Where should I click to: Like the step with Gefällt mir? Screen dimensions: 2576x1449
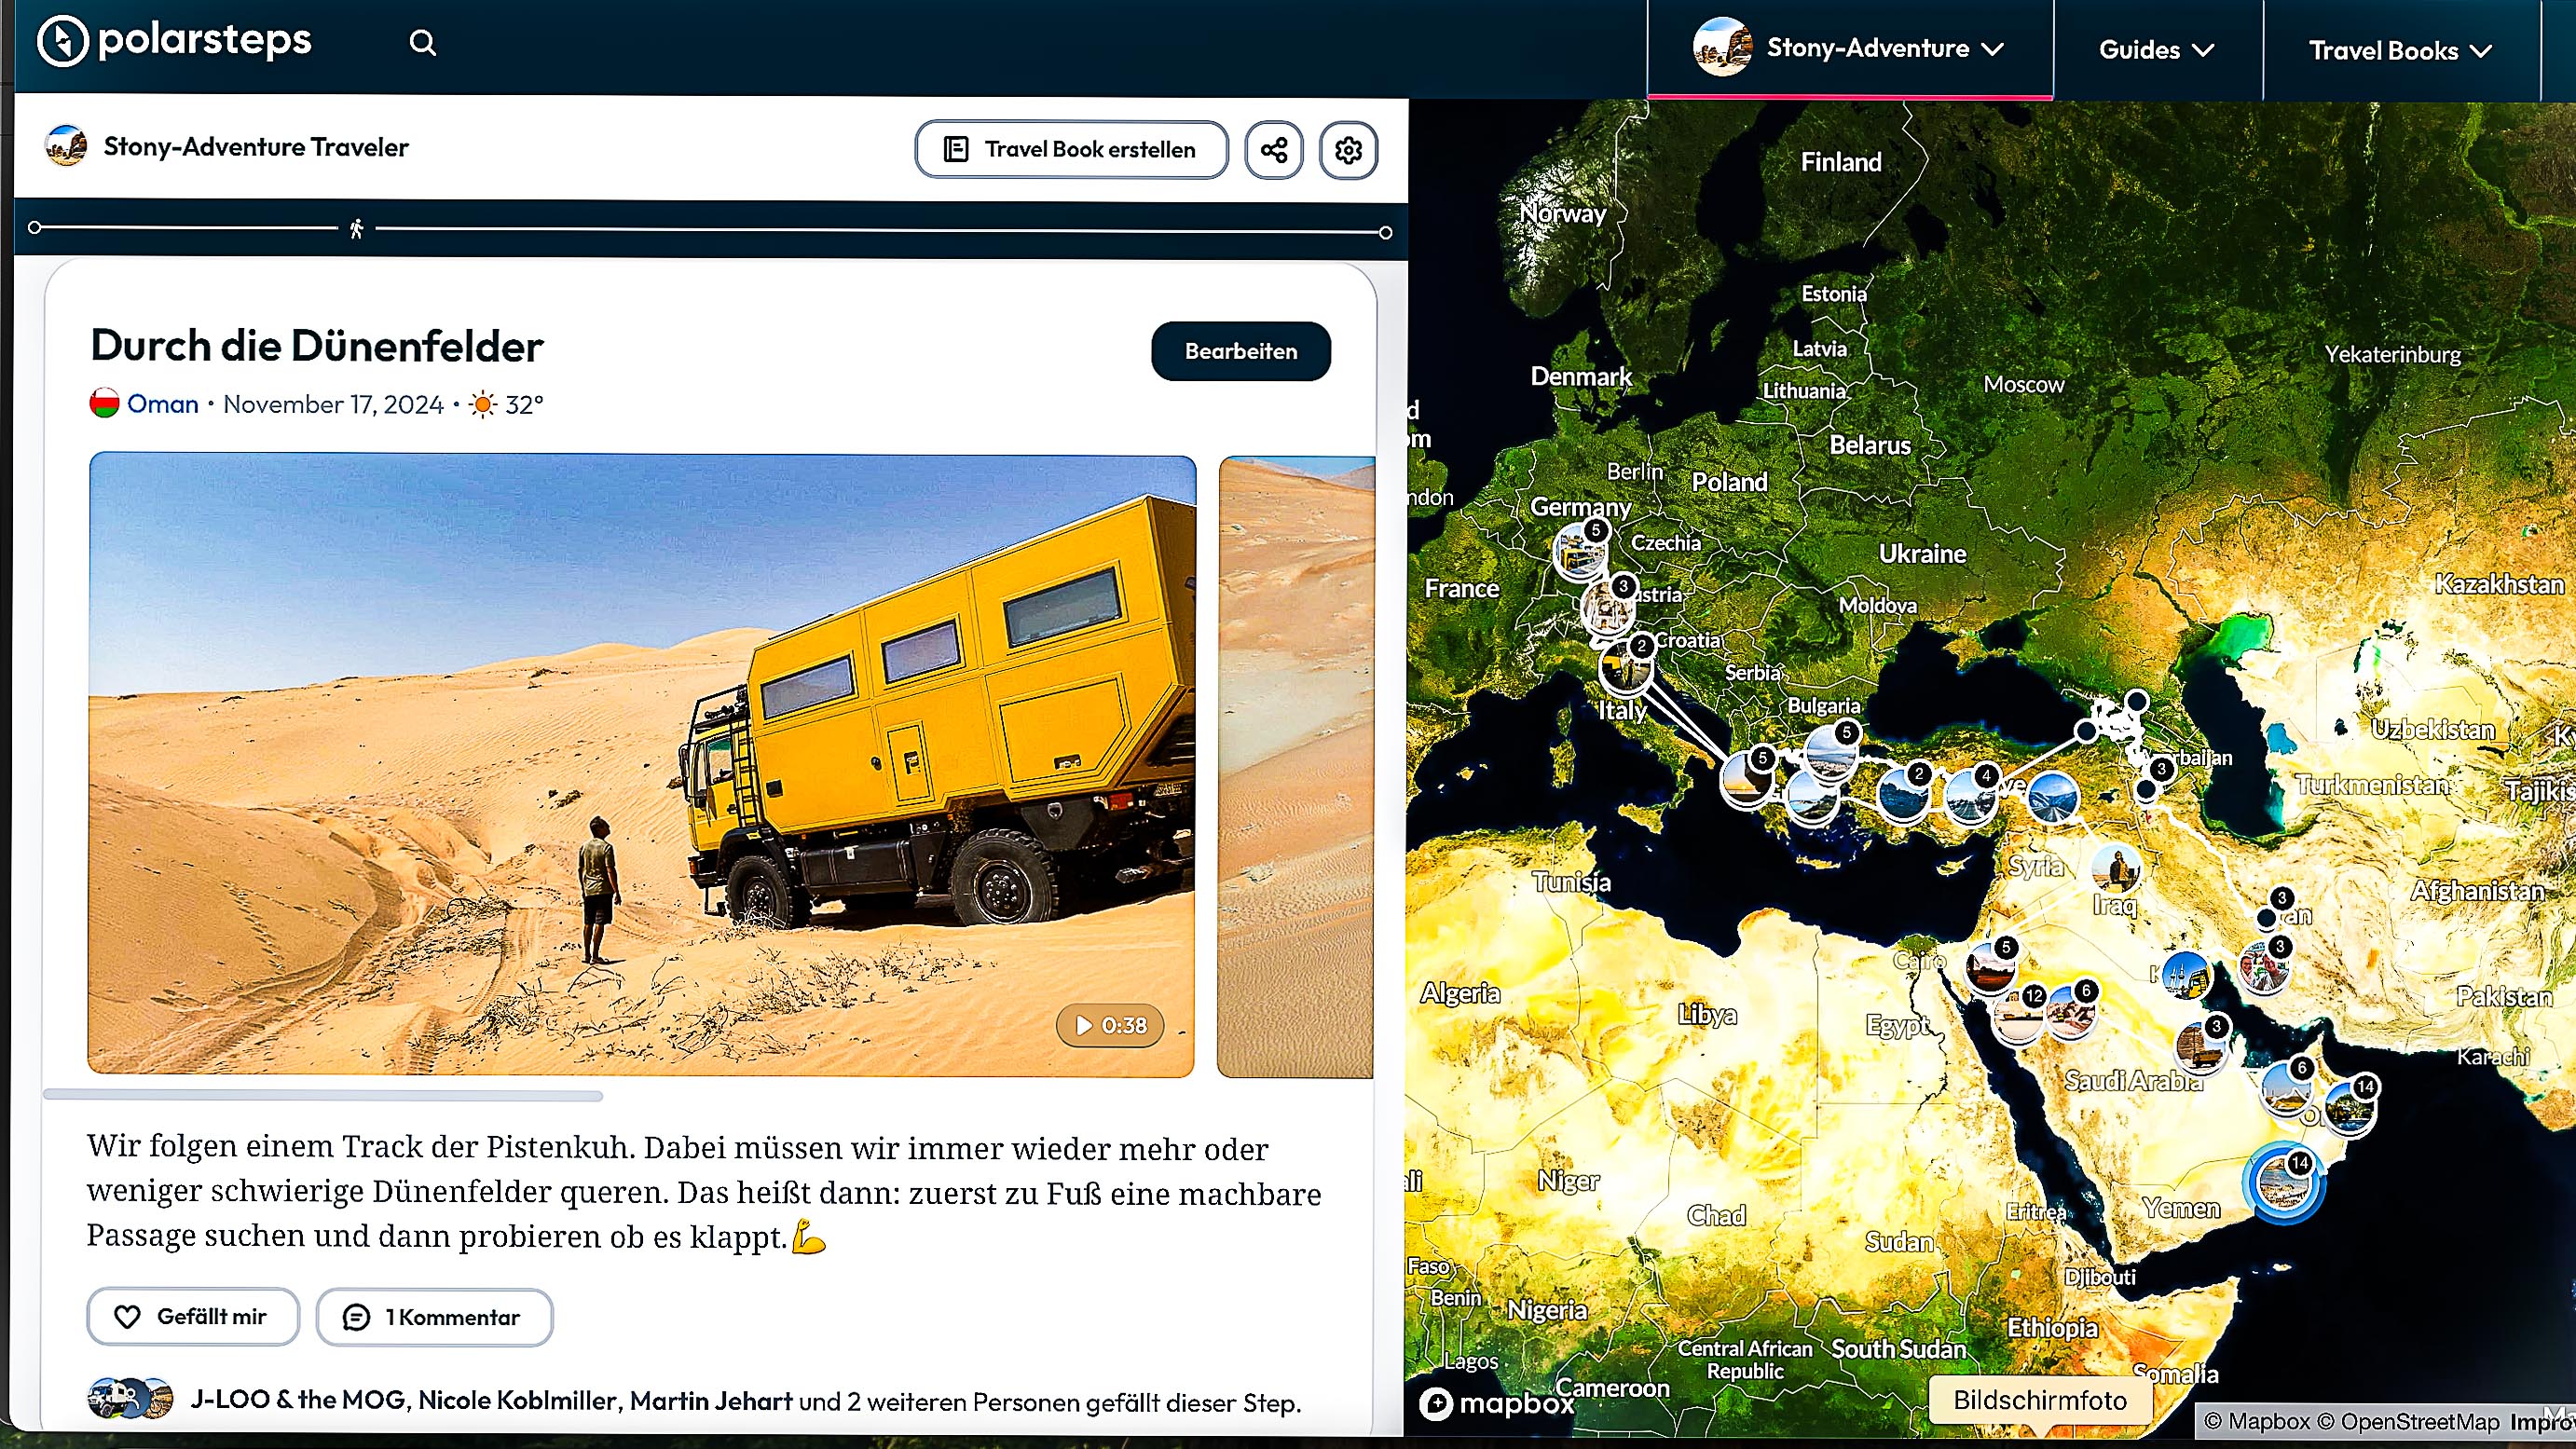192,1316
